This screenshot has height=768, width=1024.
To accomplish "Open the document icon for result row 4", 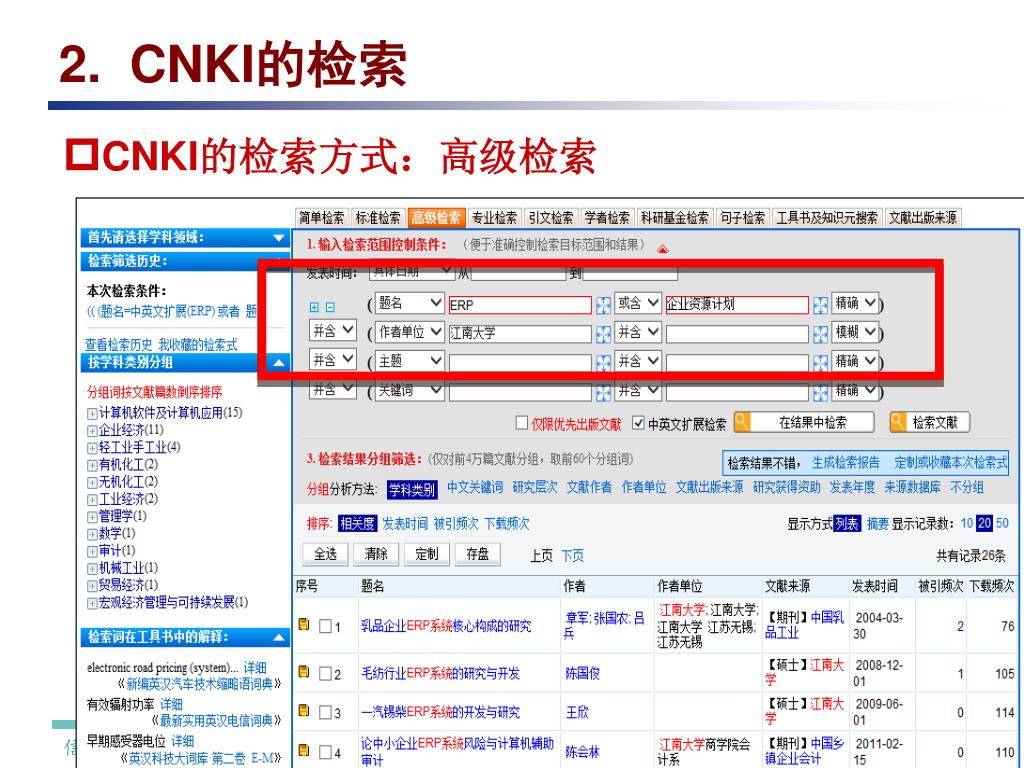I will [x=304, y=750].
